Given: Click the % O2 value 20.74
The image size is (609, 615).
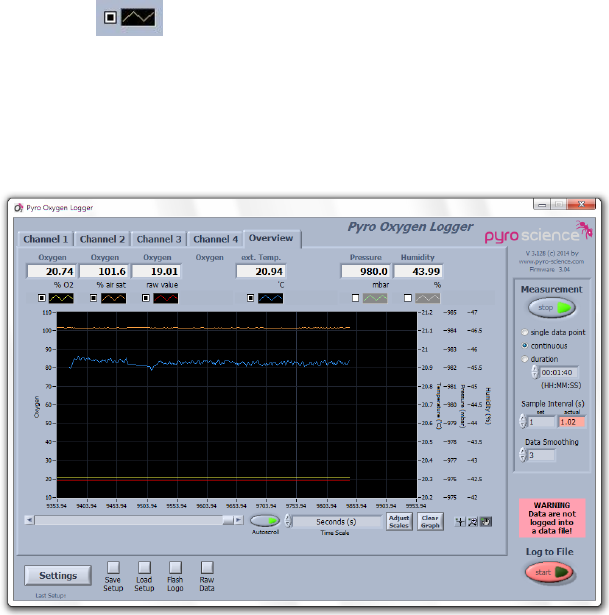Looking at the screenshot, I should [51, 271].
